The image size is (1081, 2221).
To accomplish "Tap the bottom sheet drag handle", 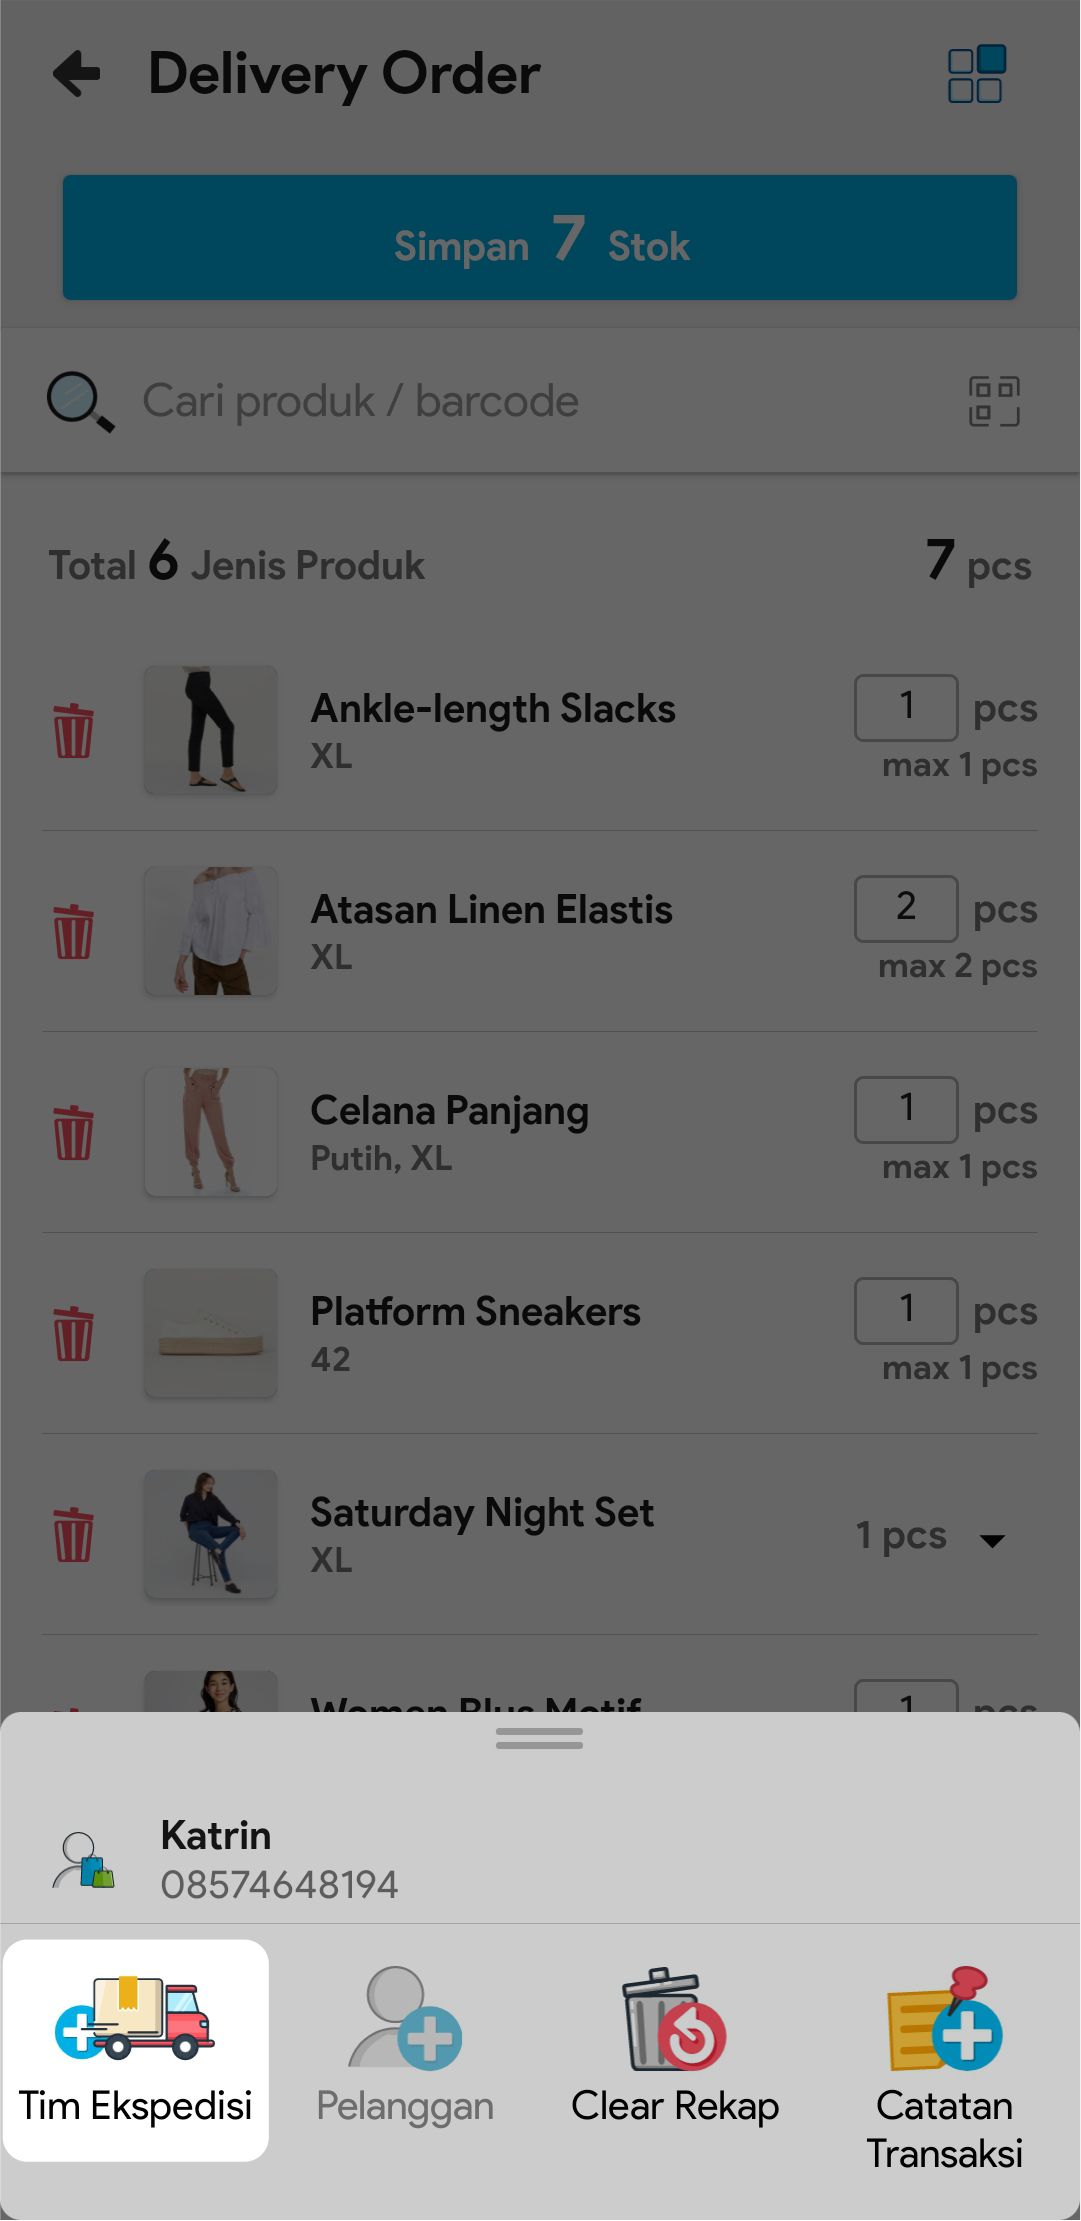I will point(539,1742).
